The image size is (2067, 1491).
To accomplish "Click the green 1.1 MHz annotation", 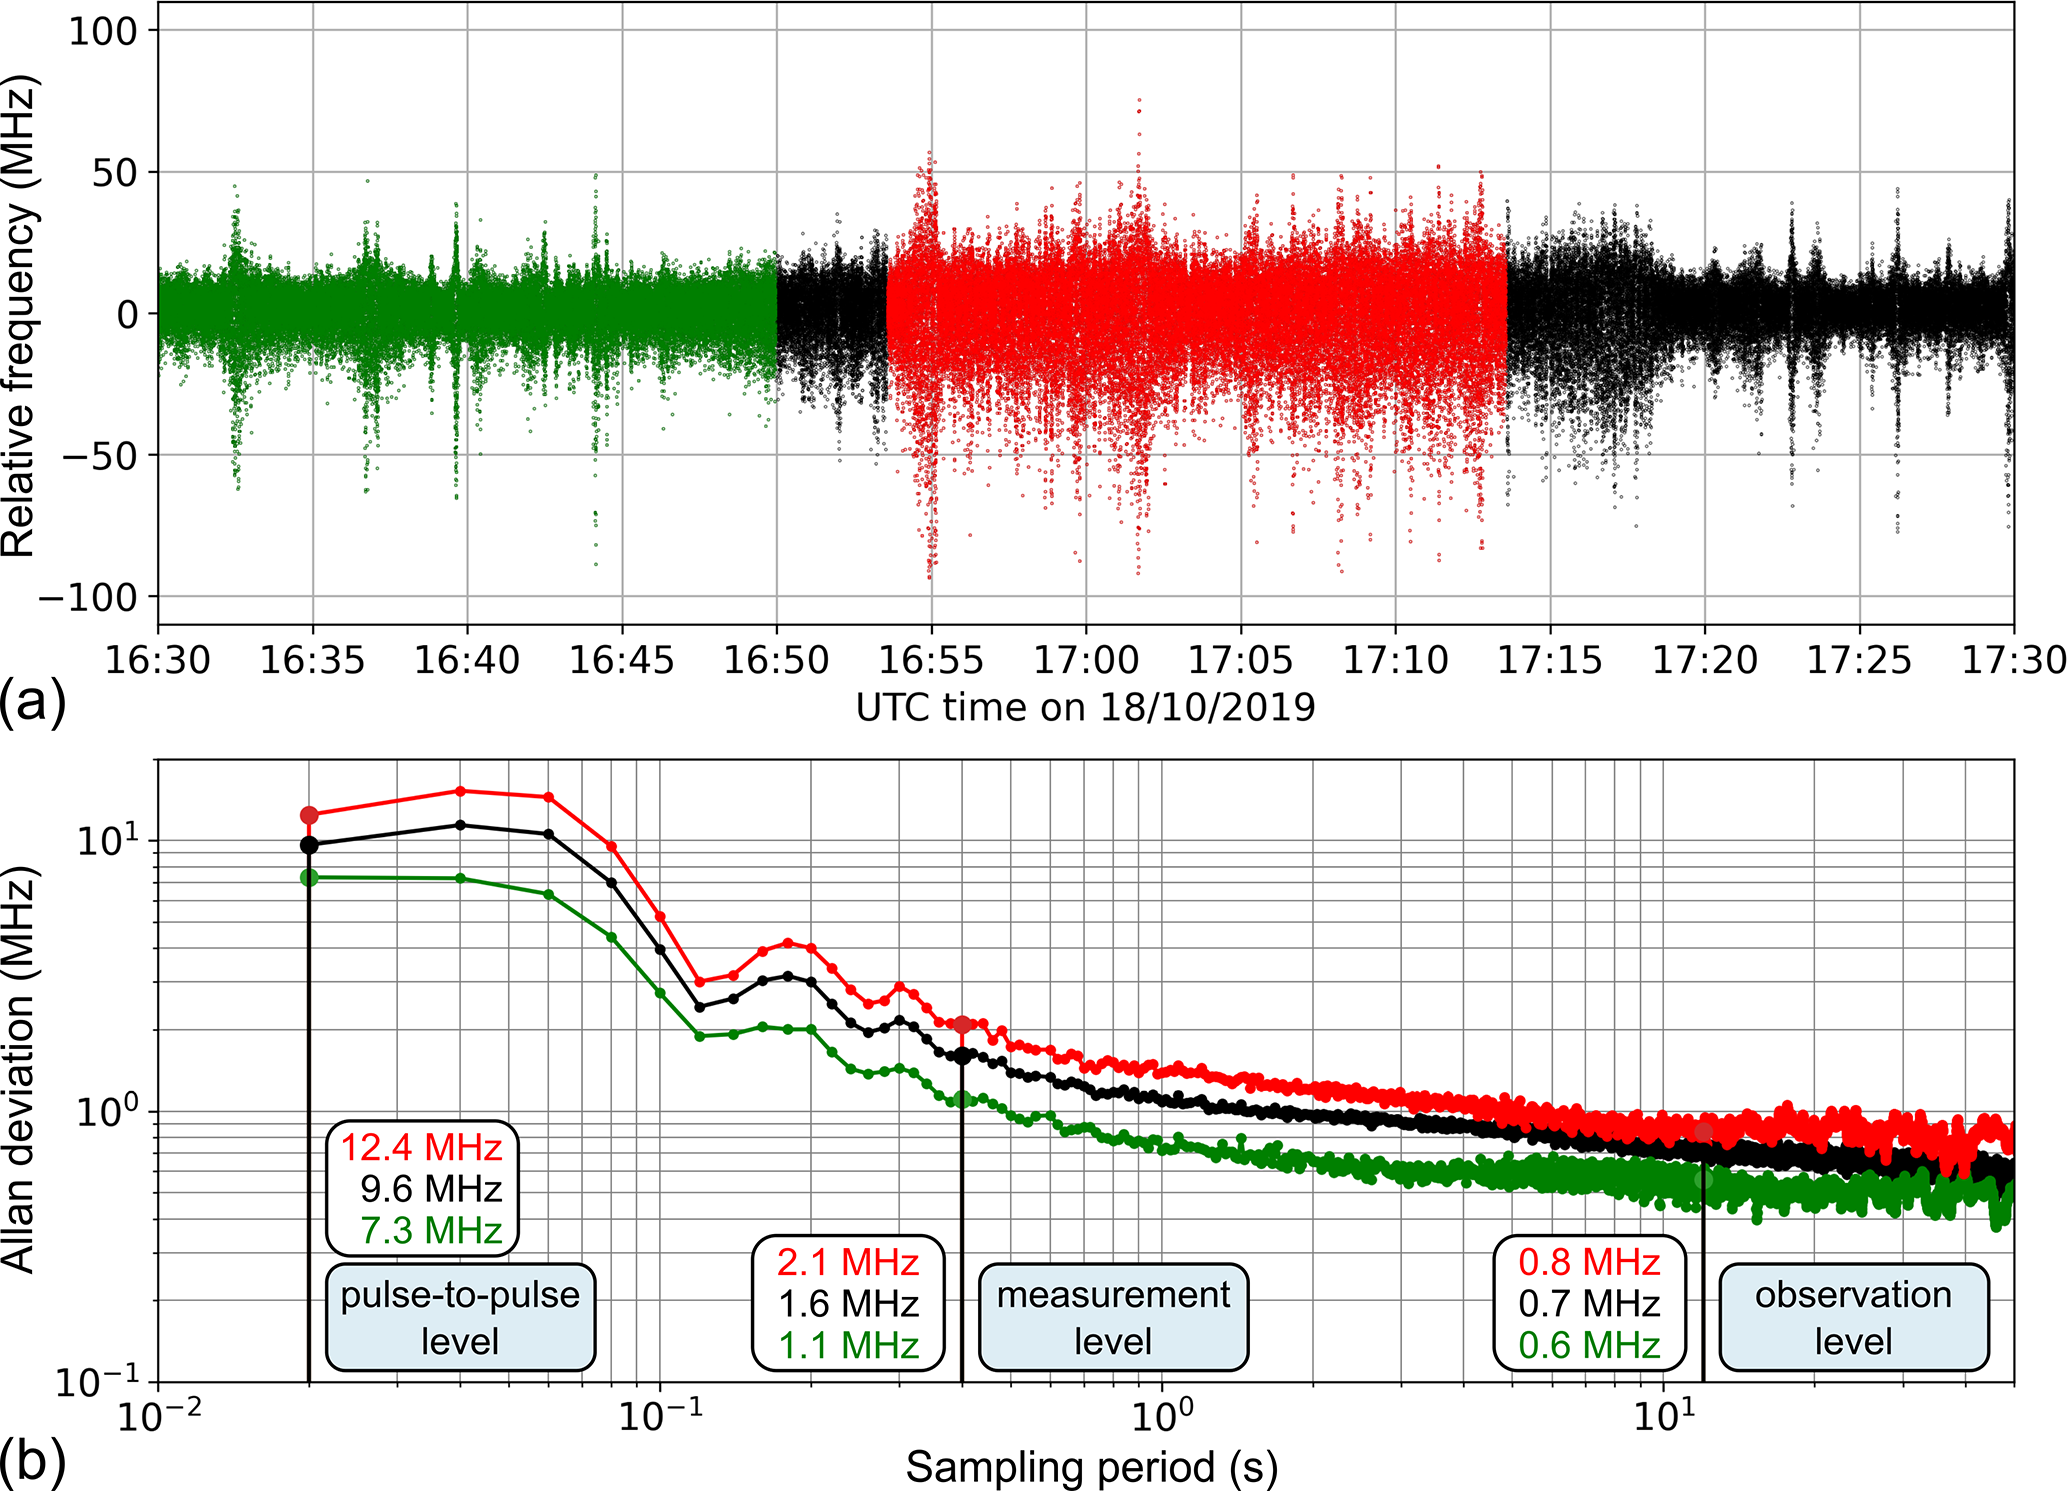I will point(848,1345).
